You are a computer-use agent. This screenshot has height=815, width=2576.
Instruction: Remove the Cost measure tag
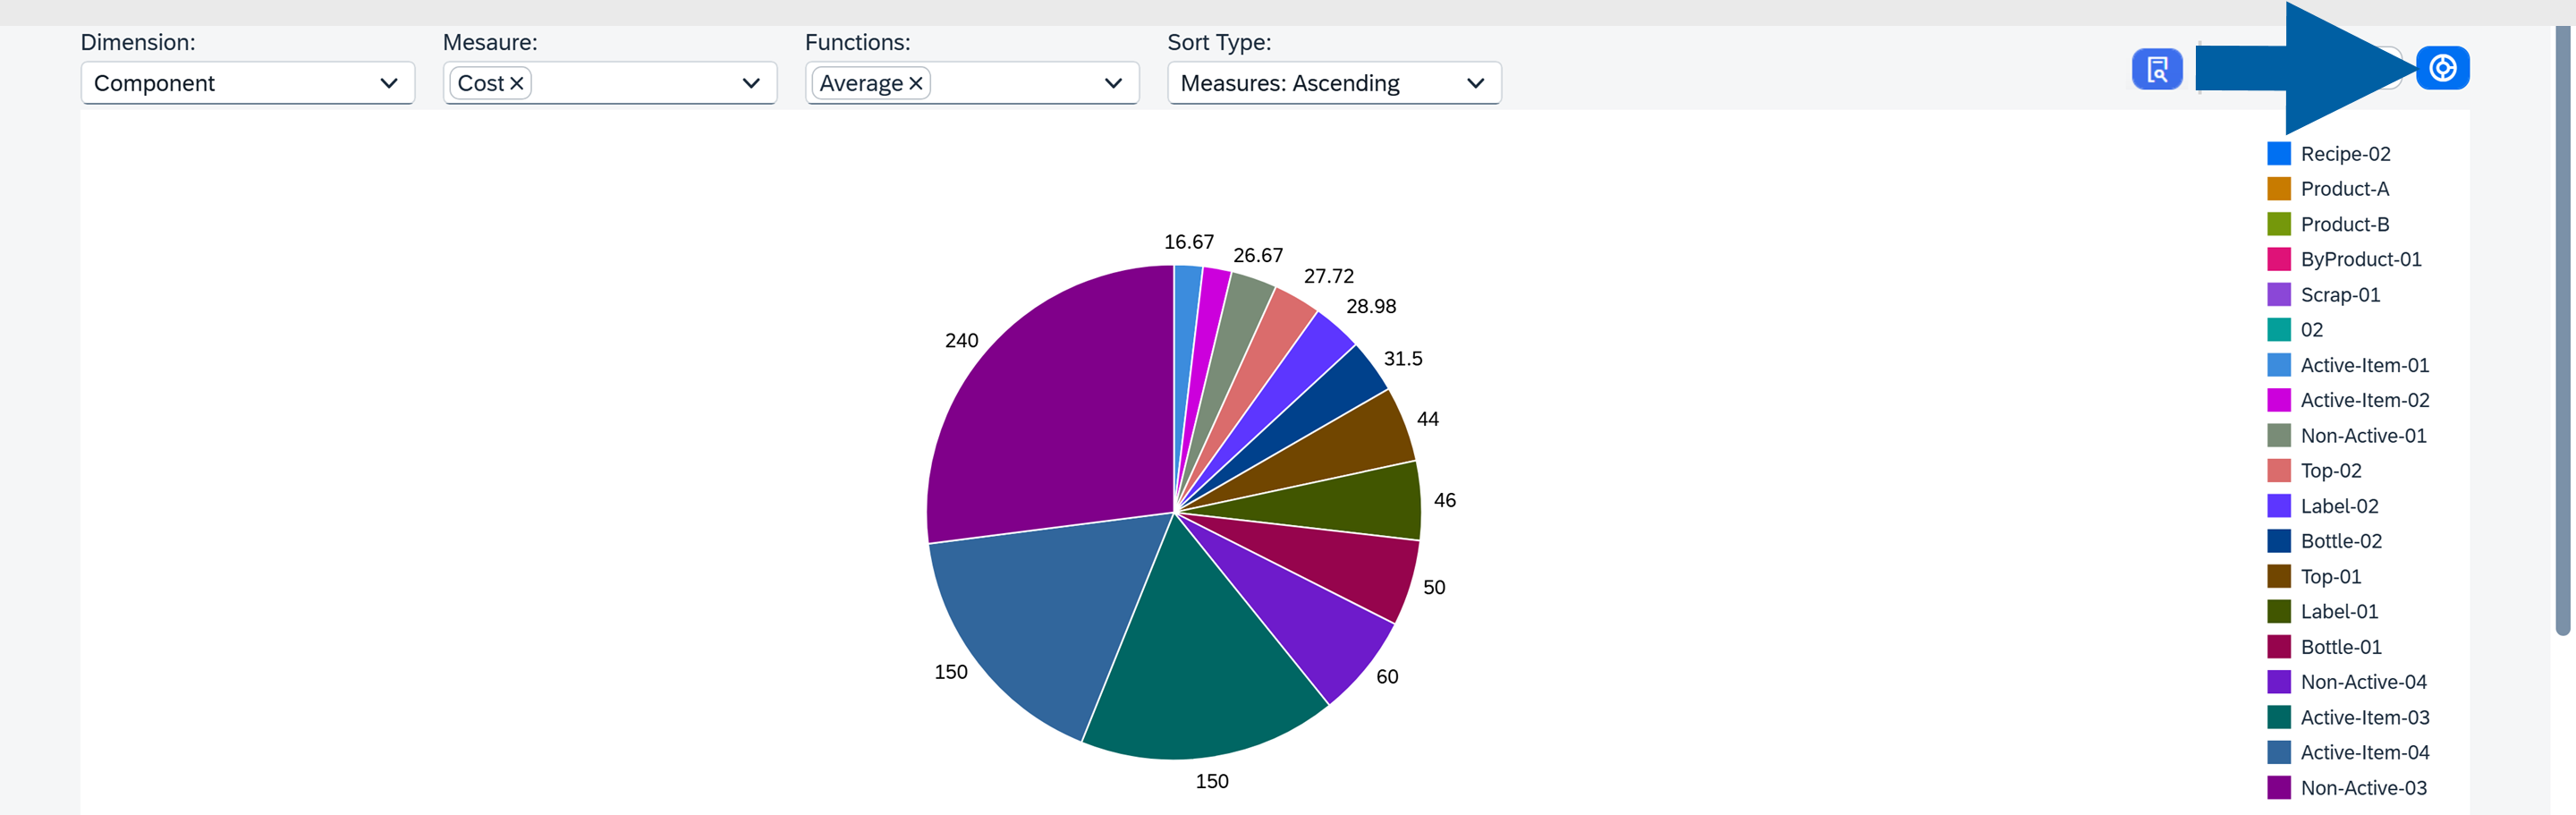coord(516,83)
